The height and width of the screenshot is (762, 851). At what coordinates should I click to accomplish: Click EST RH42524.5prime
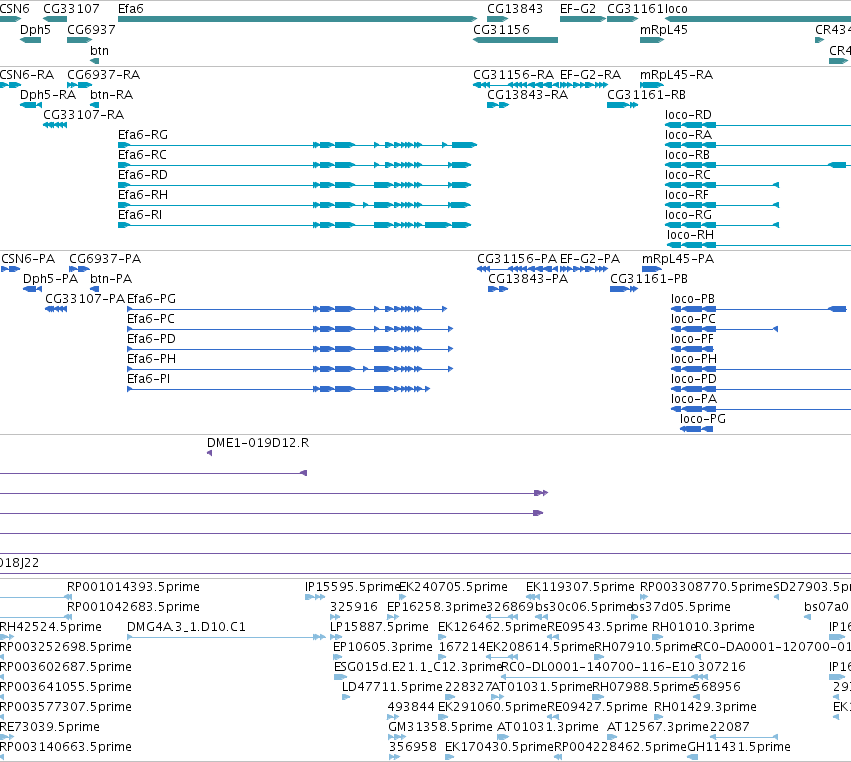point(50,627)
